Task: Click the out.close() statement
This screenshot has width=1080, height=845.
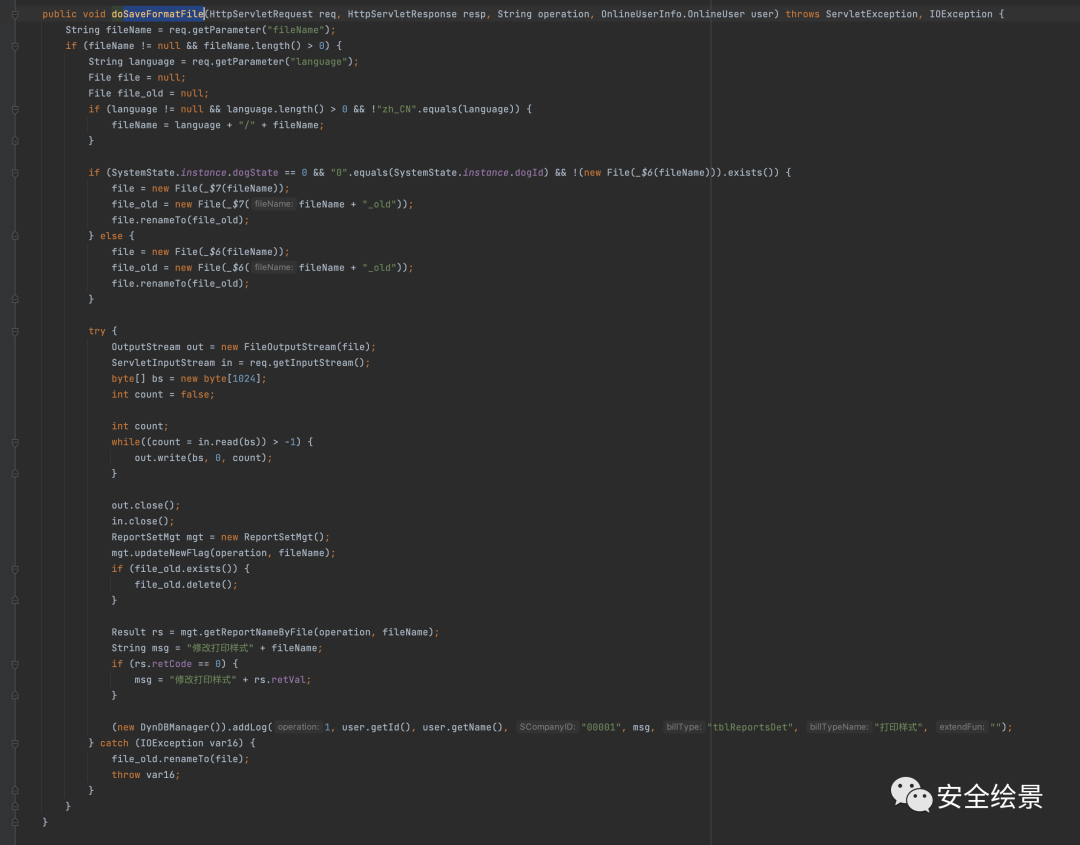Action: tap(145, 505)
